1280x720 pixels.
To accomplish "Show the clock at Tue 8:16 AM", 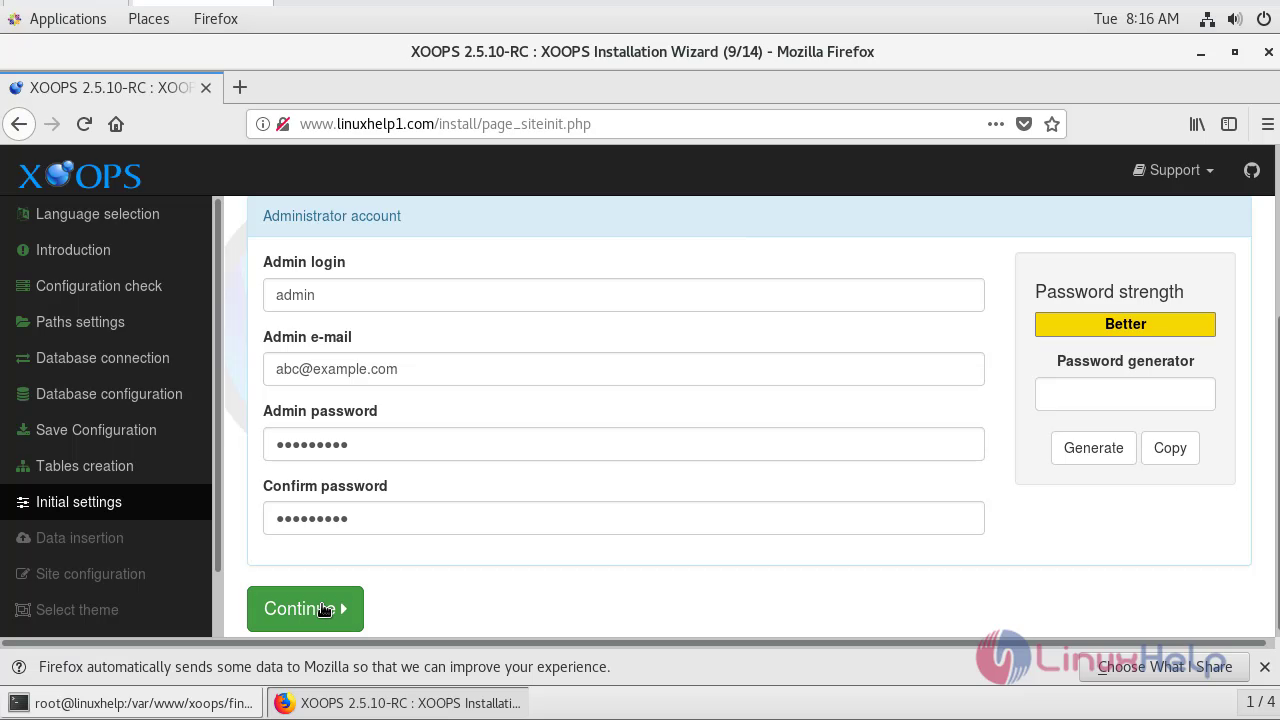I will click(1136, 19).
